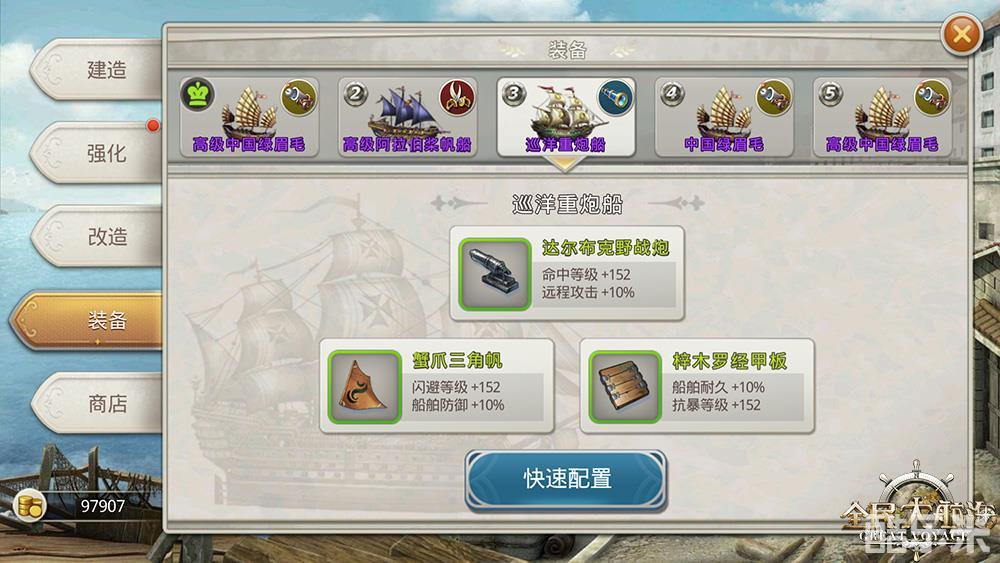
Task: Close the 装备 equipment panel
Action: point(961,34)
